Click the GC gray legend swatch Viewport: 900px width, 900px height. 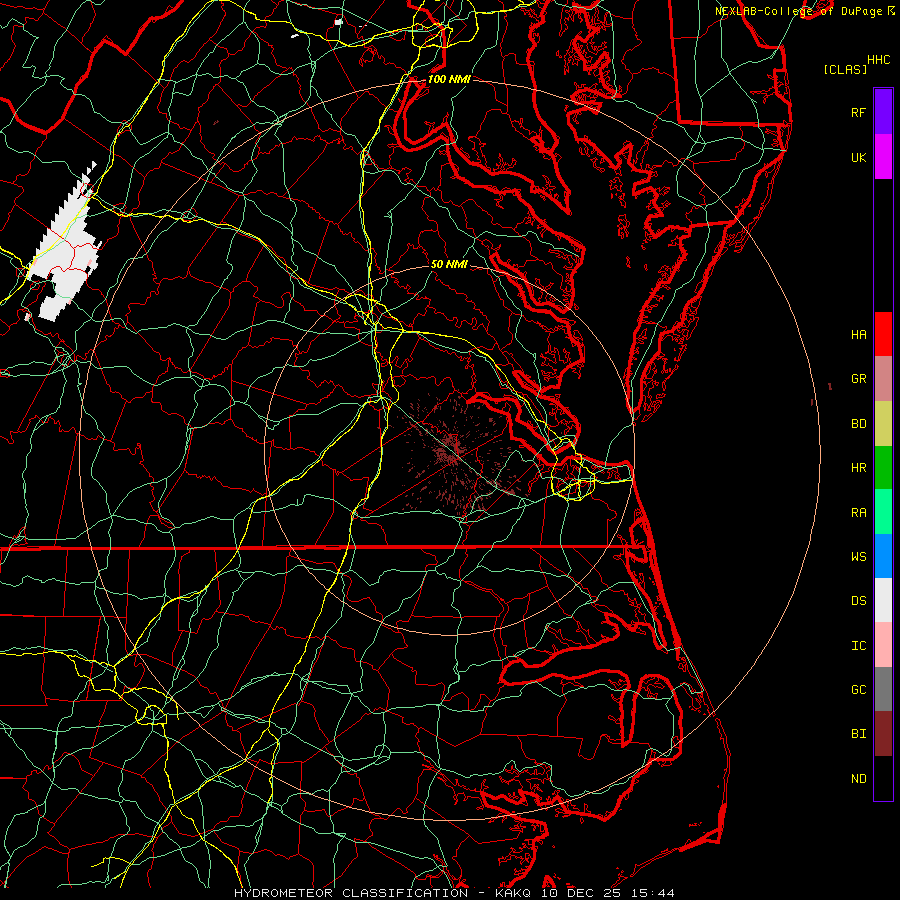tap(883, 689)
